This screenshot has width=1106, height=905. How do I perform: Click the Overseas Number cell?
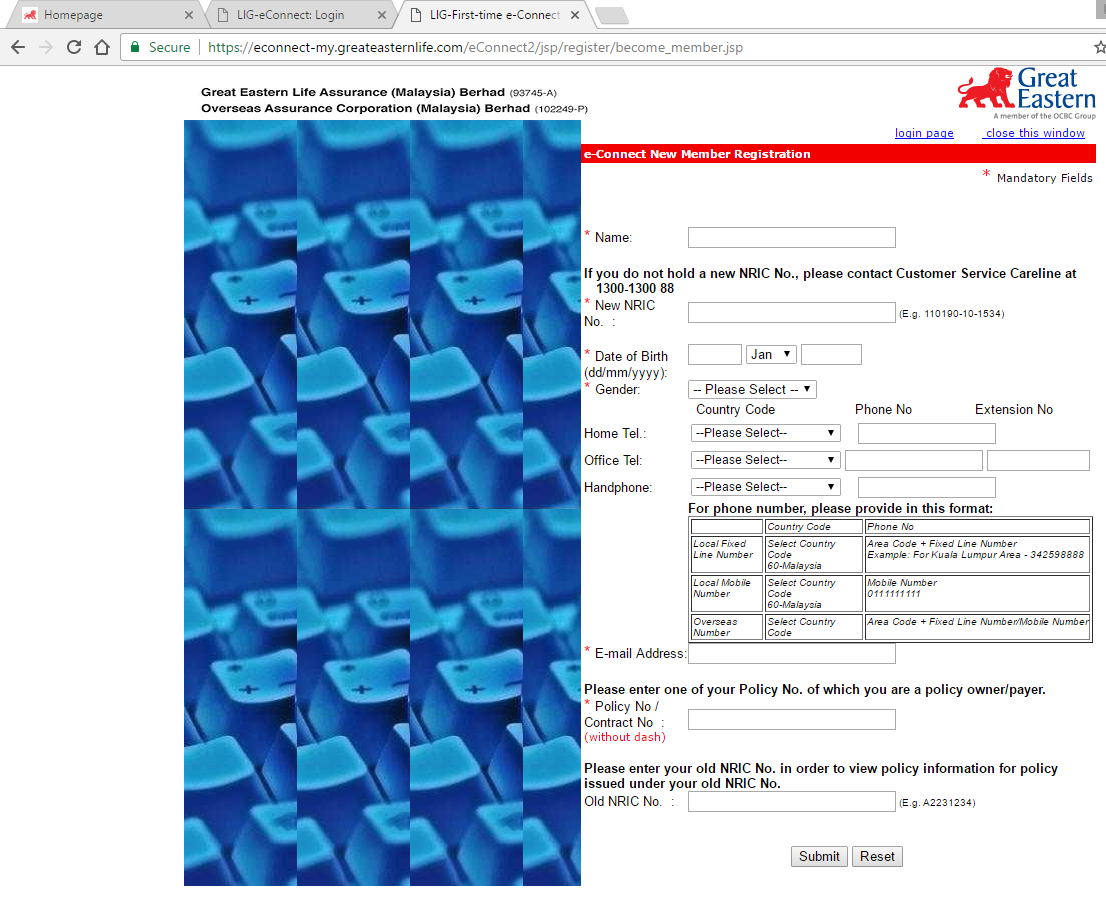(x=727, y=627)
